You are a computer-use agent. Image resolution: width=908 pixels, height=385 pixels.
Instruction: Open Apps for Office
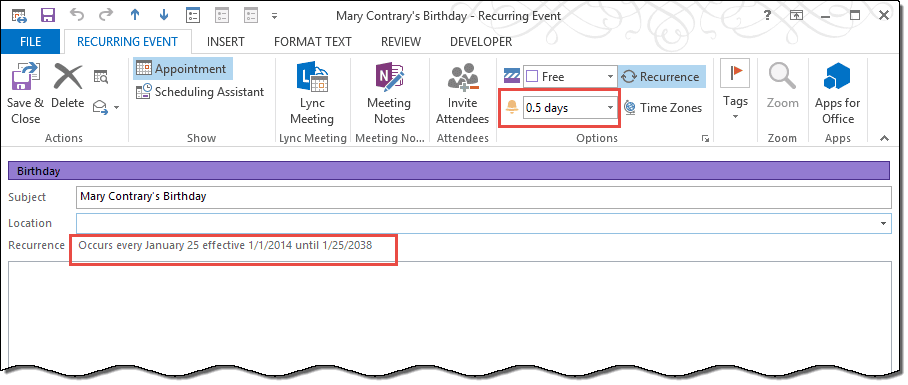[x=837, y=93]
